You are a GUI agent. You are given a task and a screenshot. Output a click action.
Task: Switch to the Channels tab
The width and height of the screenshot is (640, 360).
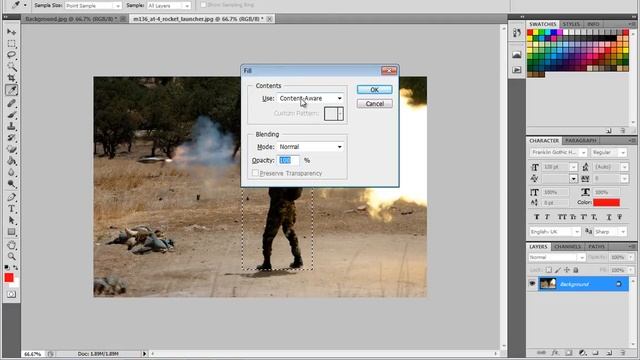(x=567, y=247)
